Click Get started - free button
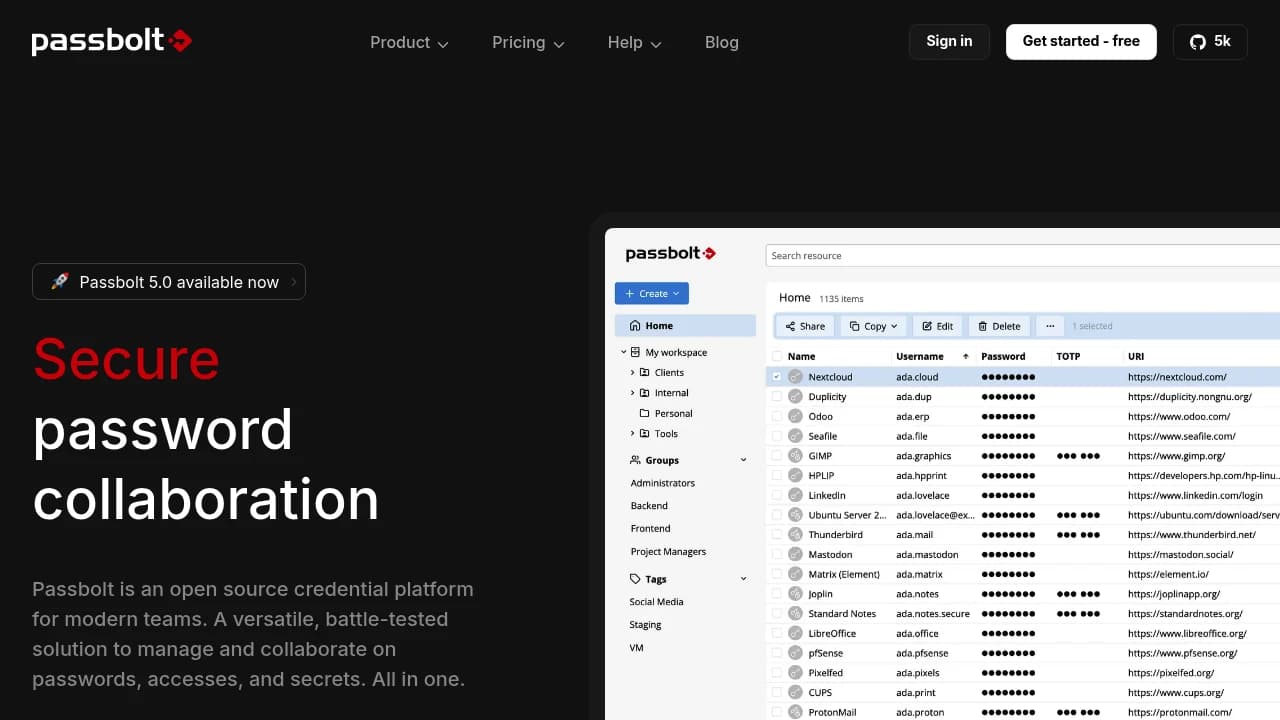Screen dimensions: 1280x720 coord(1081,42)
